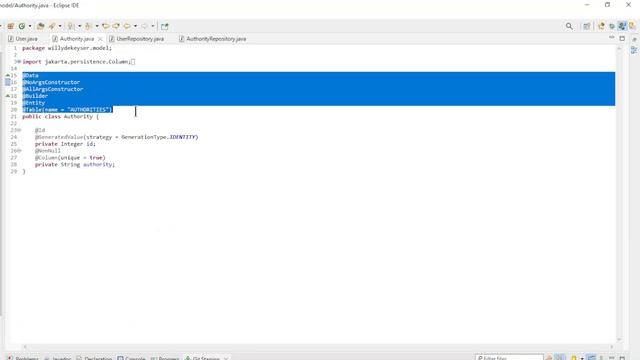640x360 pixels.
Task: Click the Last Edit Location icon
Action: (106, 26)
